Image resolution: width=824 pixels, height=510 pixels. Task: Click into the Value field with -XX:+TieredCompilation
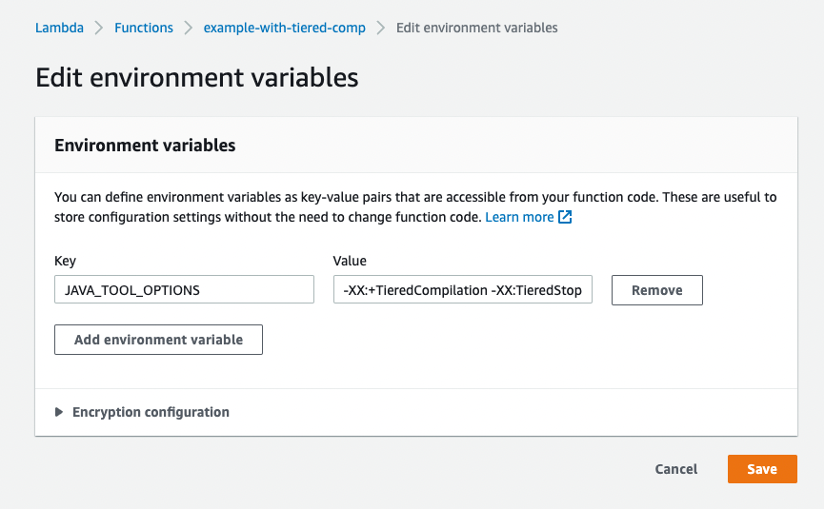point(463,290)
